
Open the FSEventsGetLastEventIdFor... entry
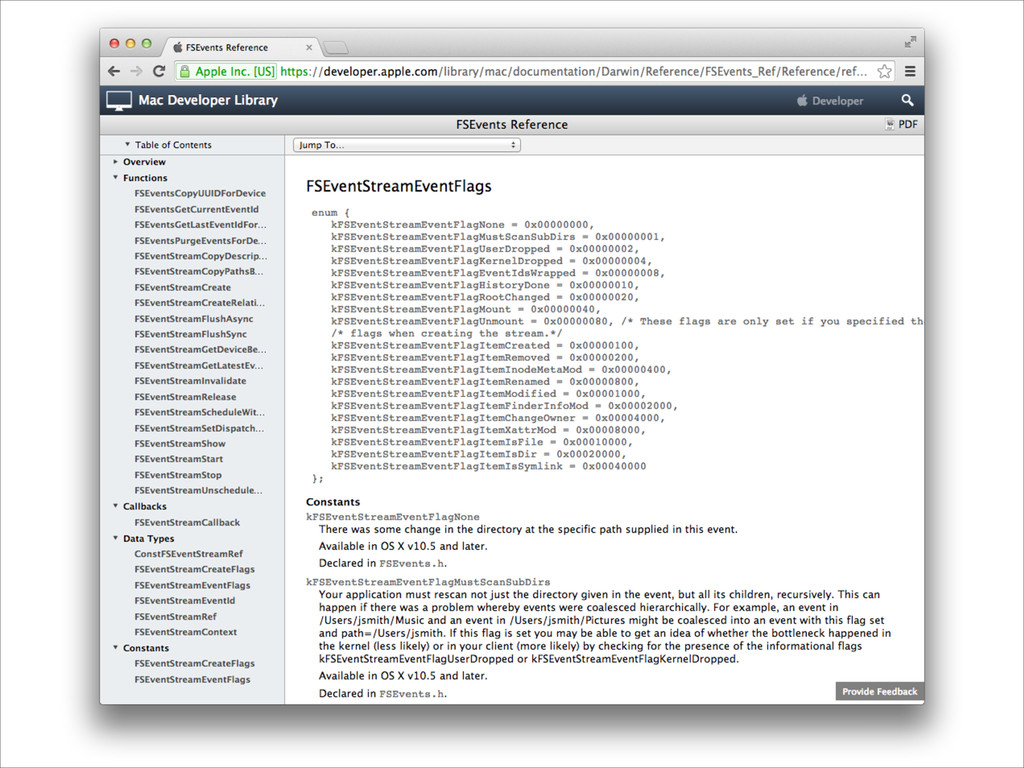pyautogui.click(x=200, y=225)
